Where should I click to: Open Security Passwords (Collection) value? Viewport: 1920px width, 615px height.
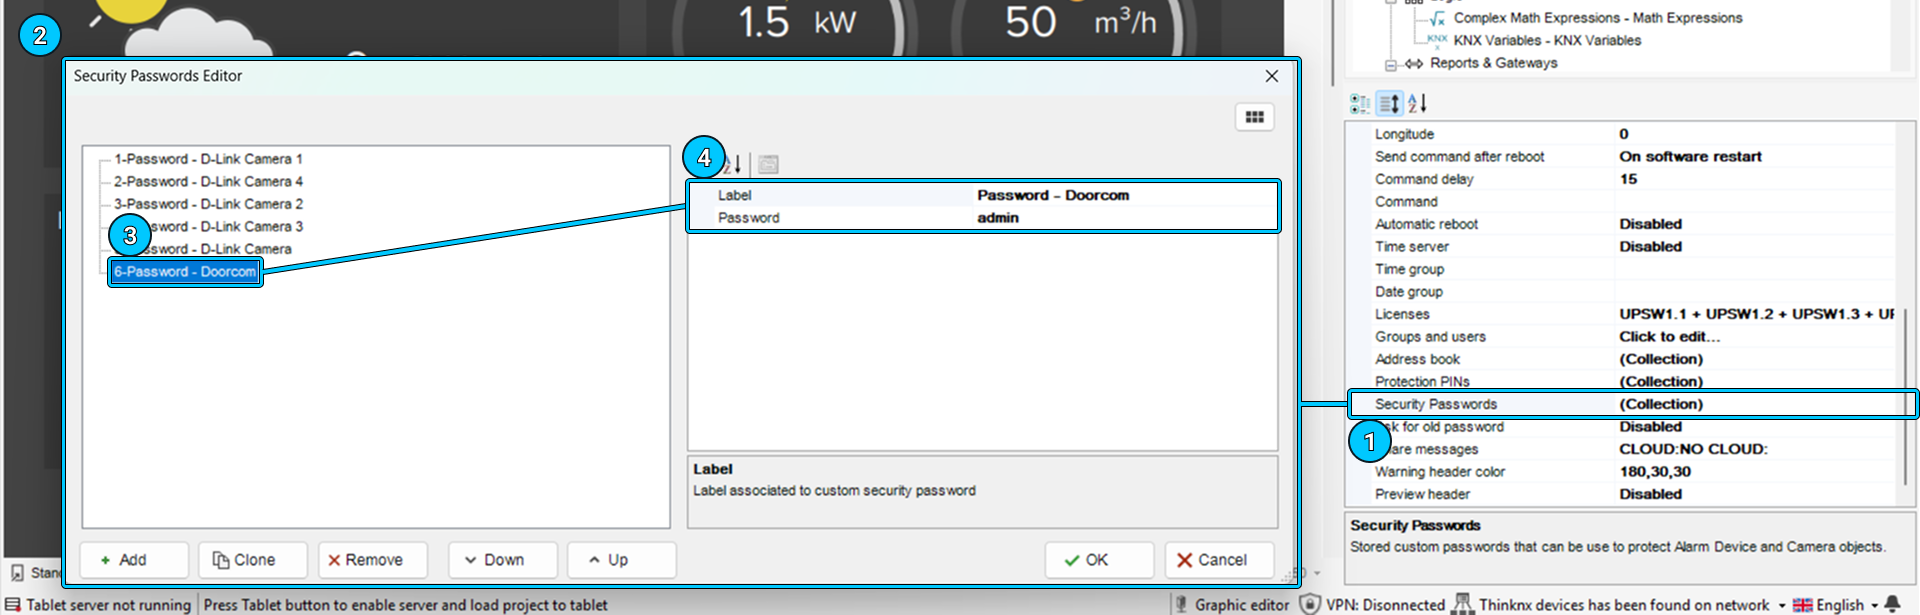[x=1660, y=404]
